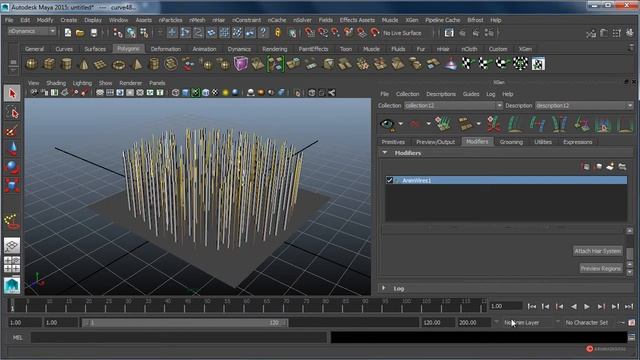Create a polygon sphere from shelf
Screen dimensions: 640x360
31,64
